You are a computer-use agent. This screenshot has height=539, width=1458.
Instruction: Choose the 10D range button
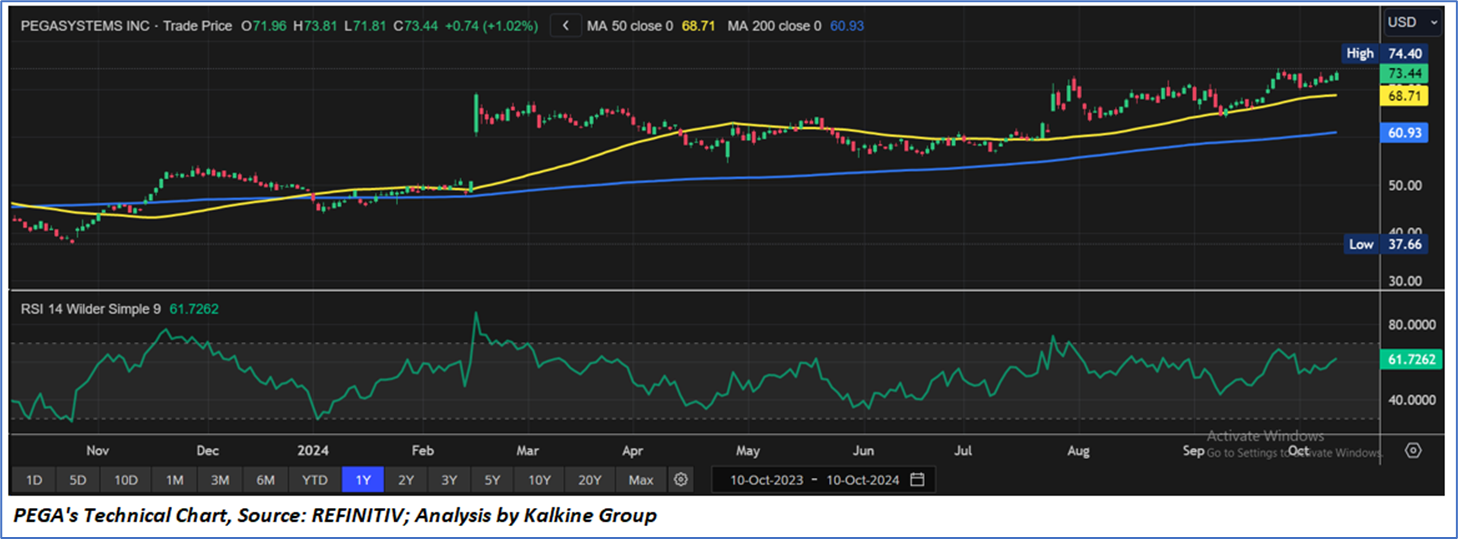(126, 480)
